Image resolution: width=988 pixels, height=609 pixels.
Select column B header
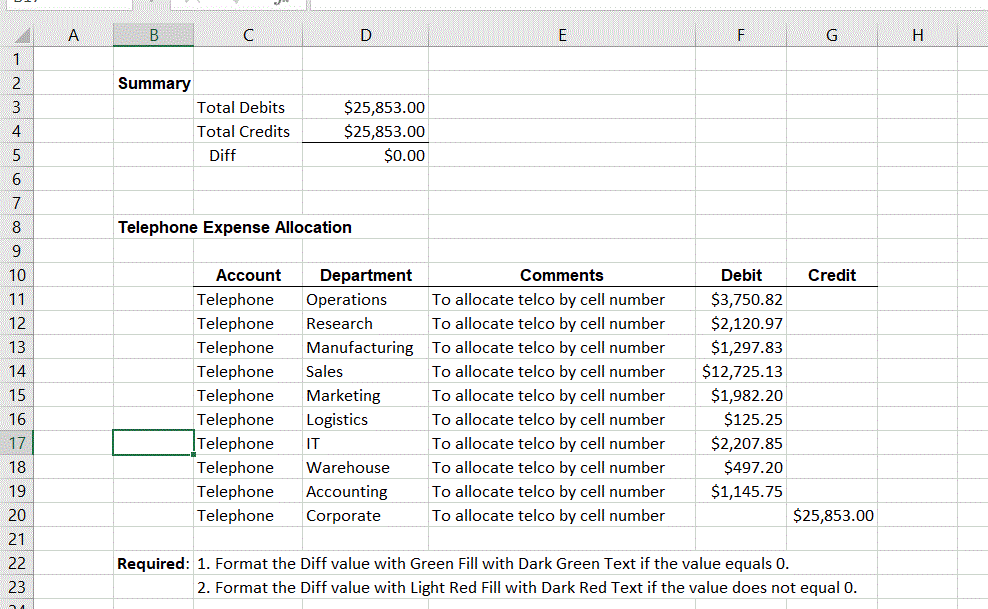tap(153, 35)
